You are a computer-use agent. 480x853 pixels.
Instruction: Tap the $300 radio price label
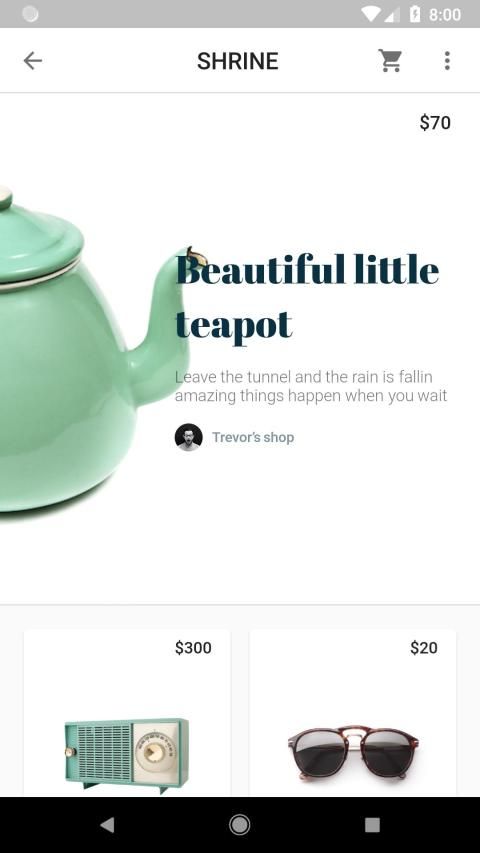[193, 647]
